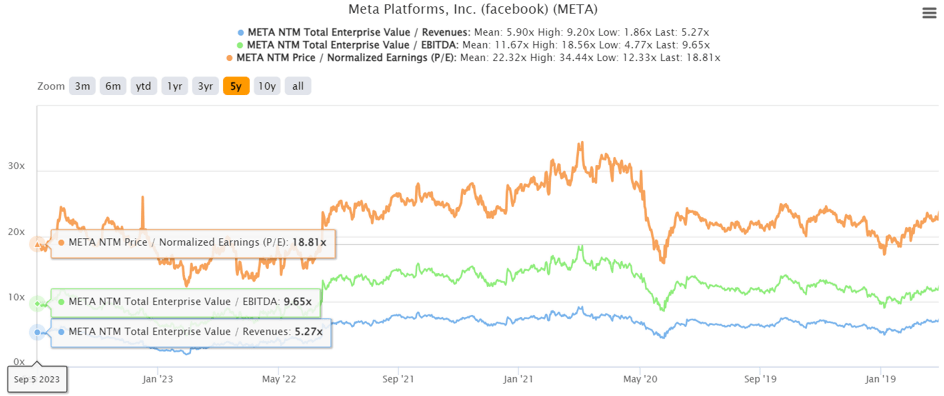The image size is (944, 396).
Task: Select the 3m zoom range
Action: (x=82, y=86)
